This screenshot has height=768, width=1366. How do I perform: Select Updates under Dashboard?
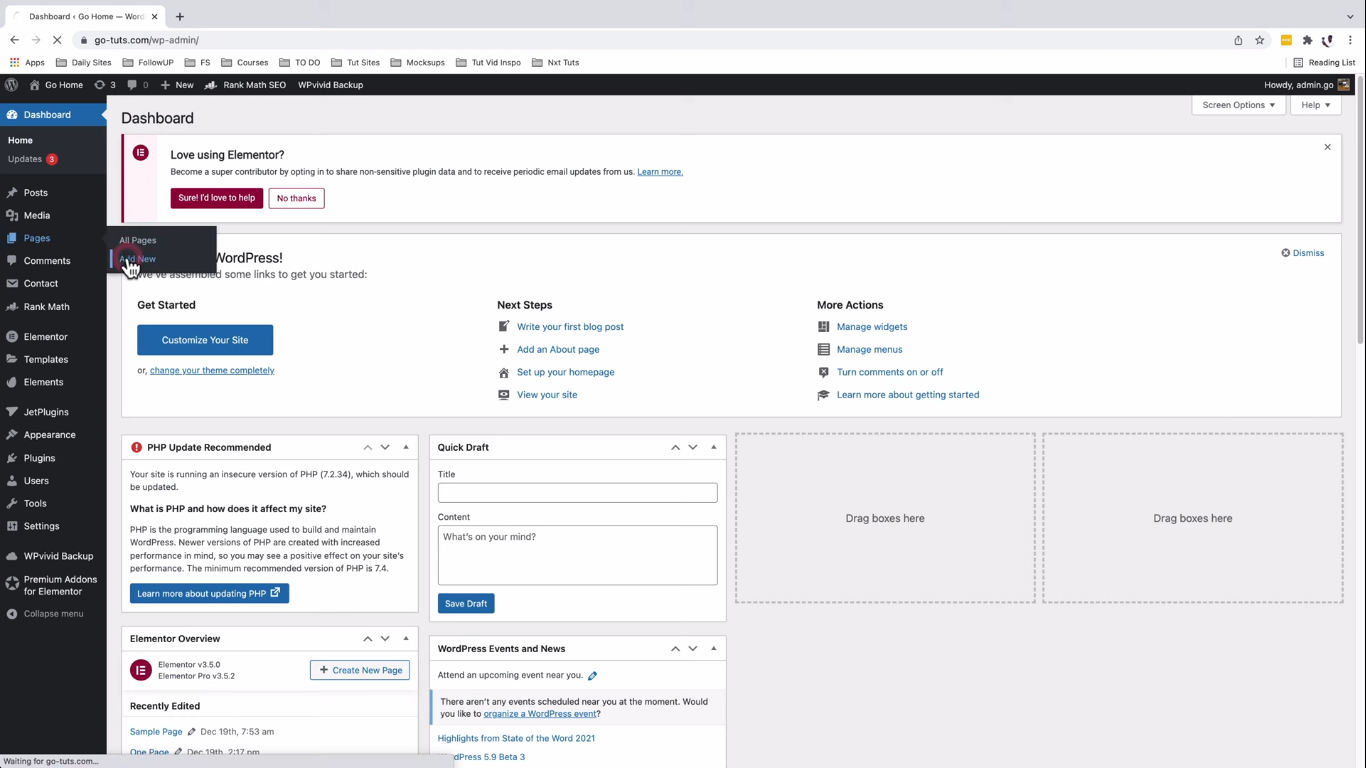click(25, 159)
